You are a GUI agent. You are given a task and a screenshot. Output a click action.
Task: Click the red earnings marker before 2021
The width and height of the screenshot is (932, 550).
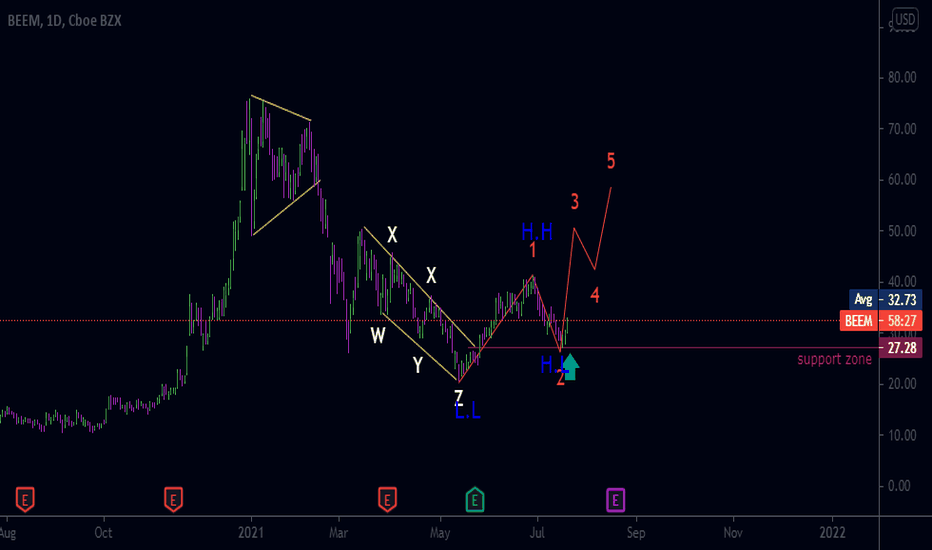click(173, 499)
